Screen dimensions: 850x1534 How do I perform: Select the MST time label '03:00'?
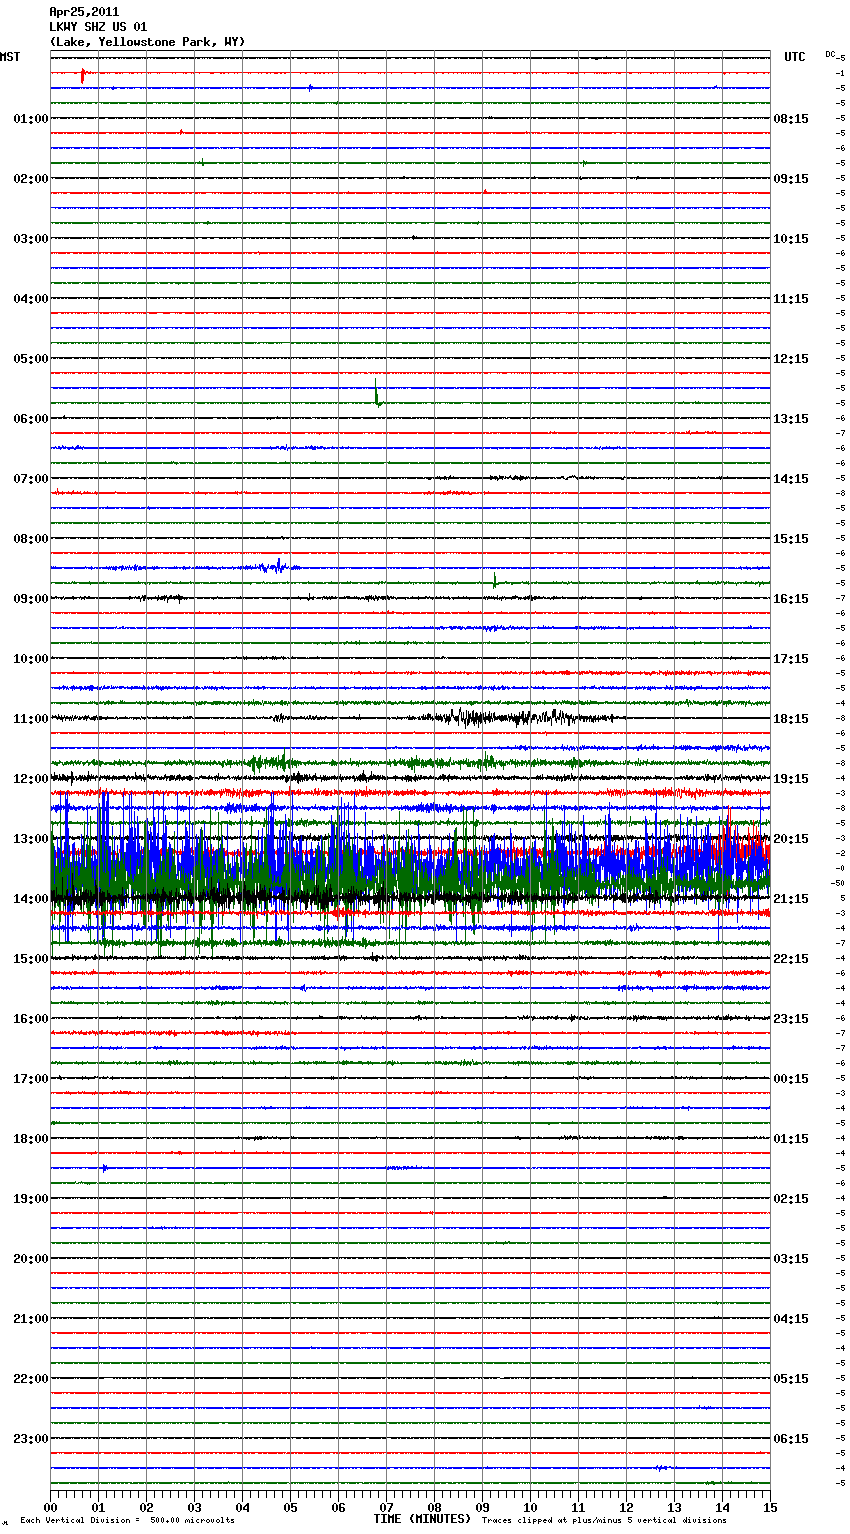(x=31, y=239)
